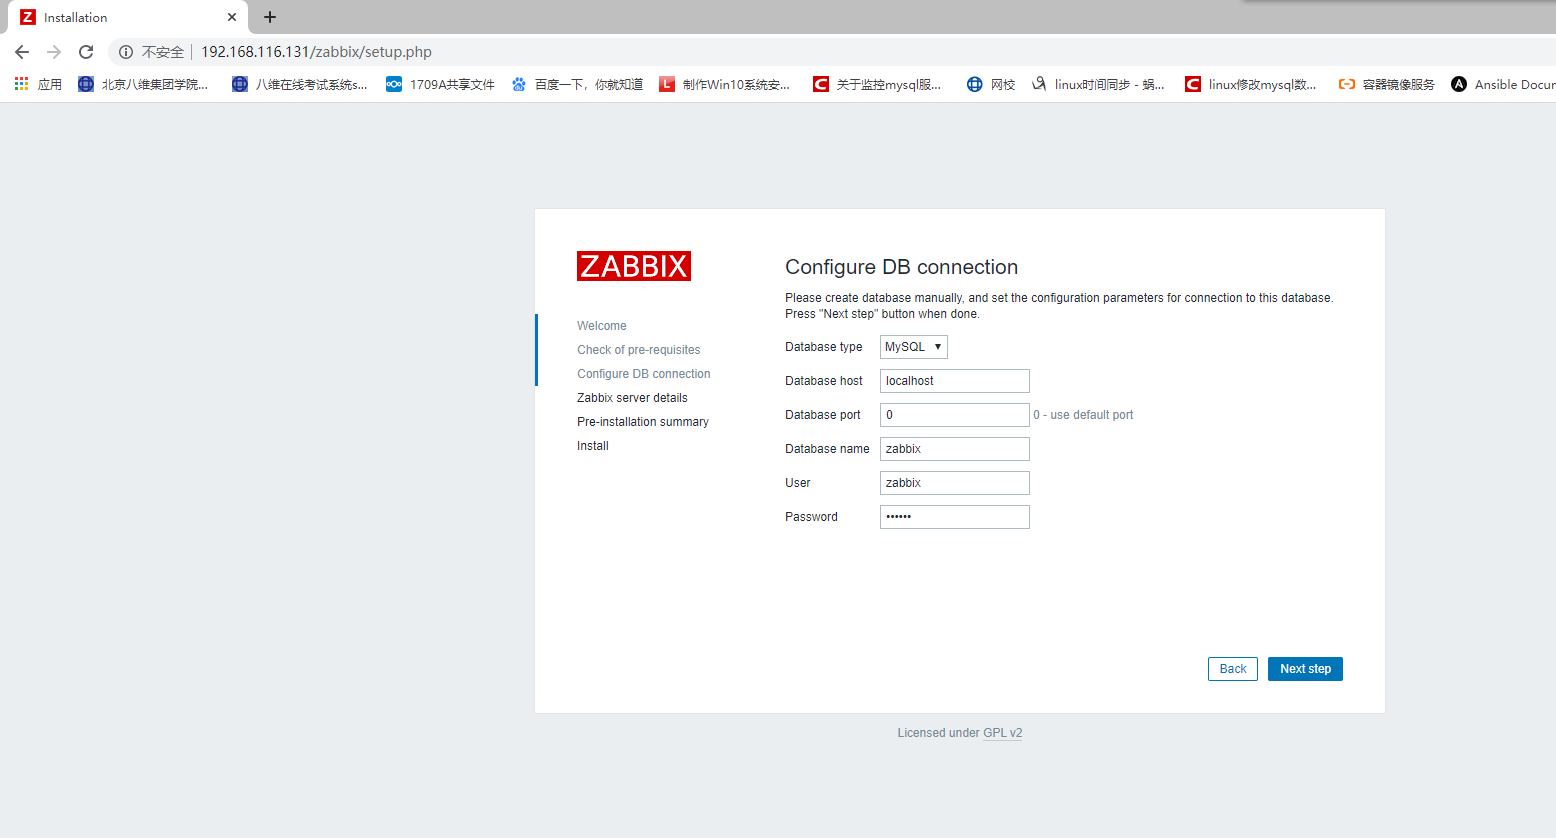Click the Password input field

(955, 517)
